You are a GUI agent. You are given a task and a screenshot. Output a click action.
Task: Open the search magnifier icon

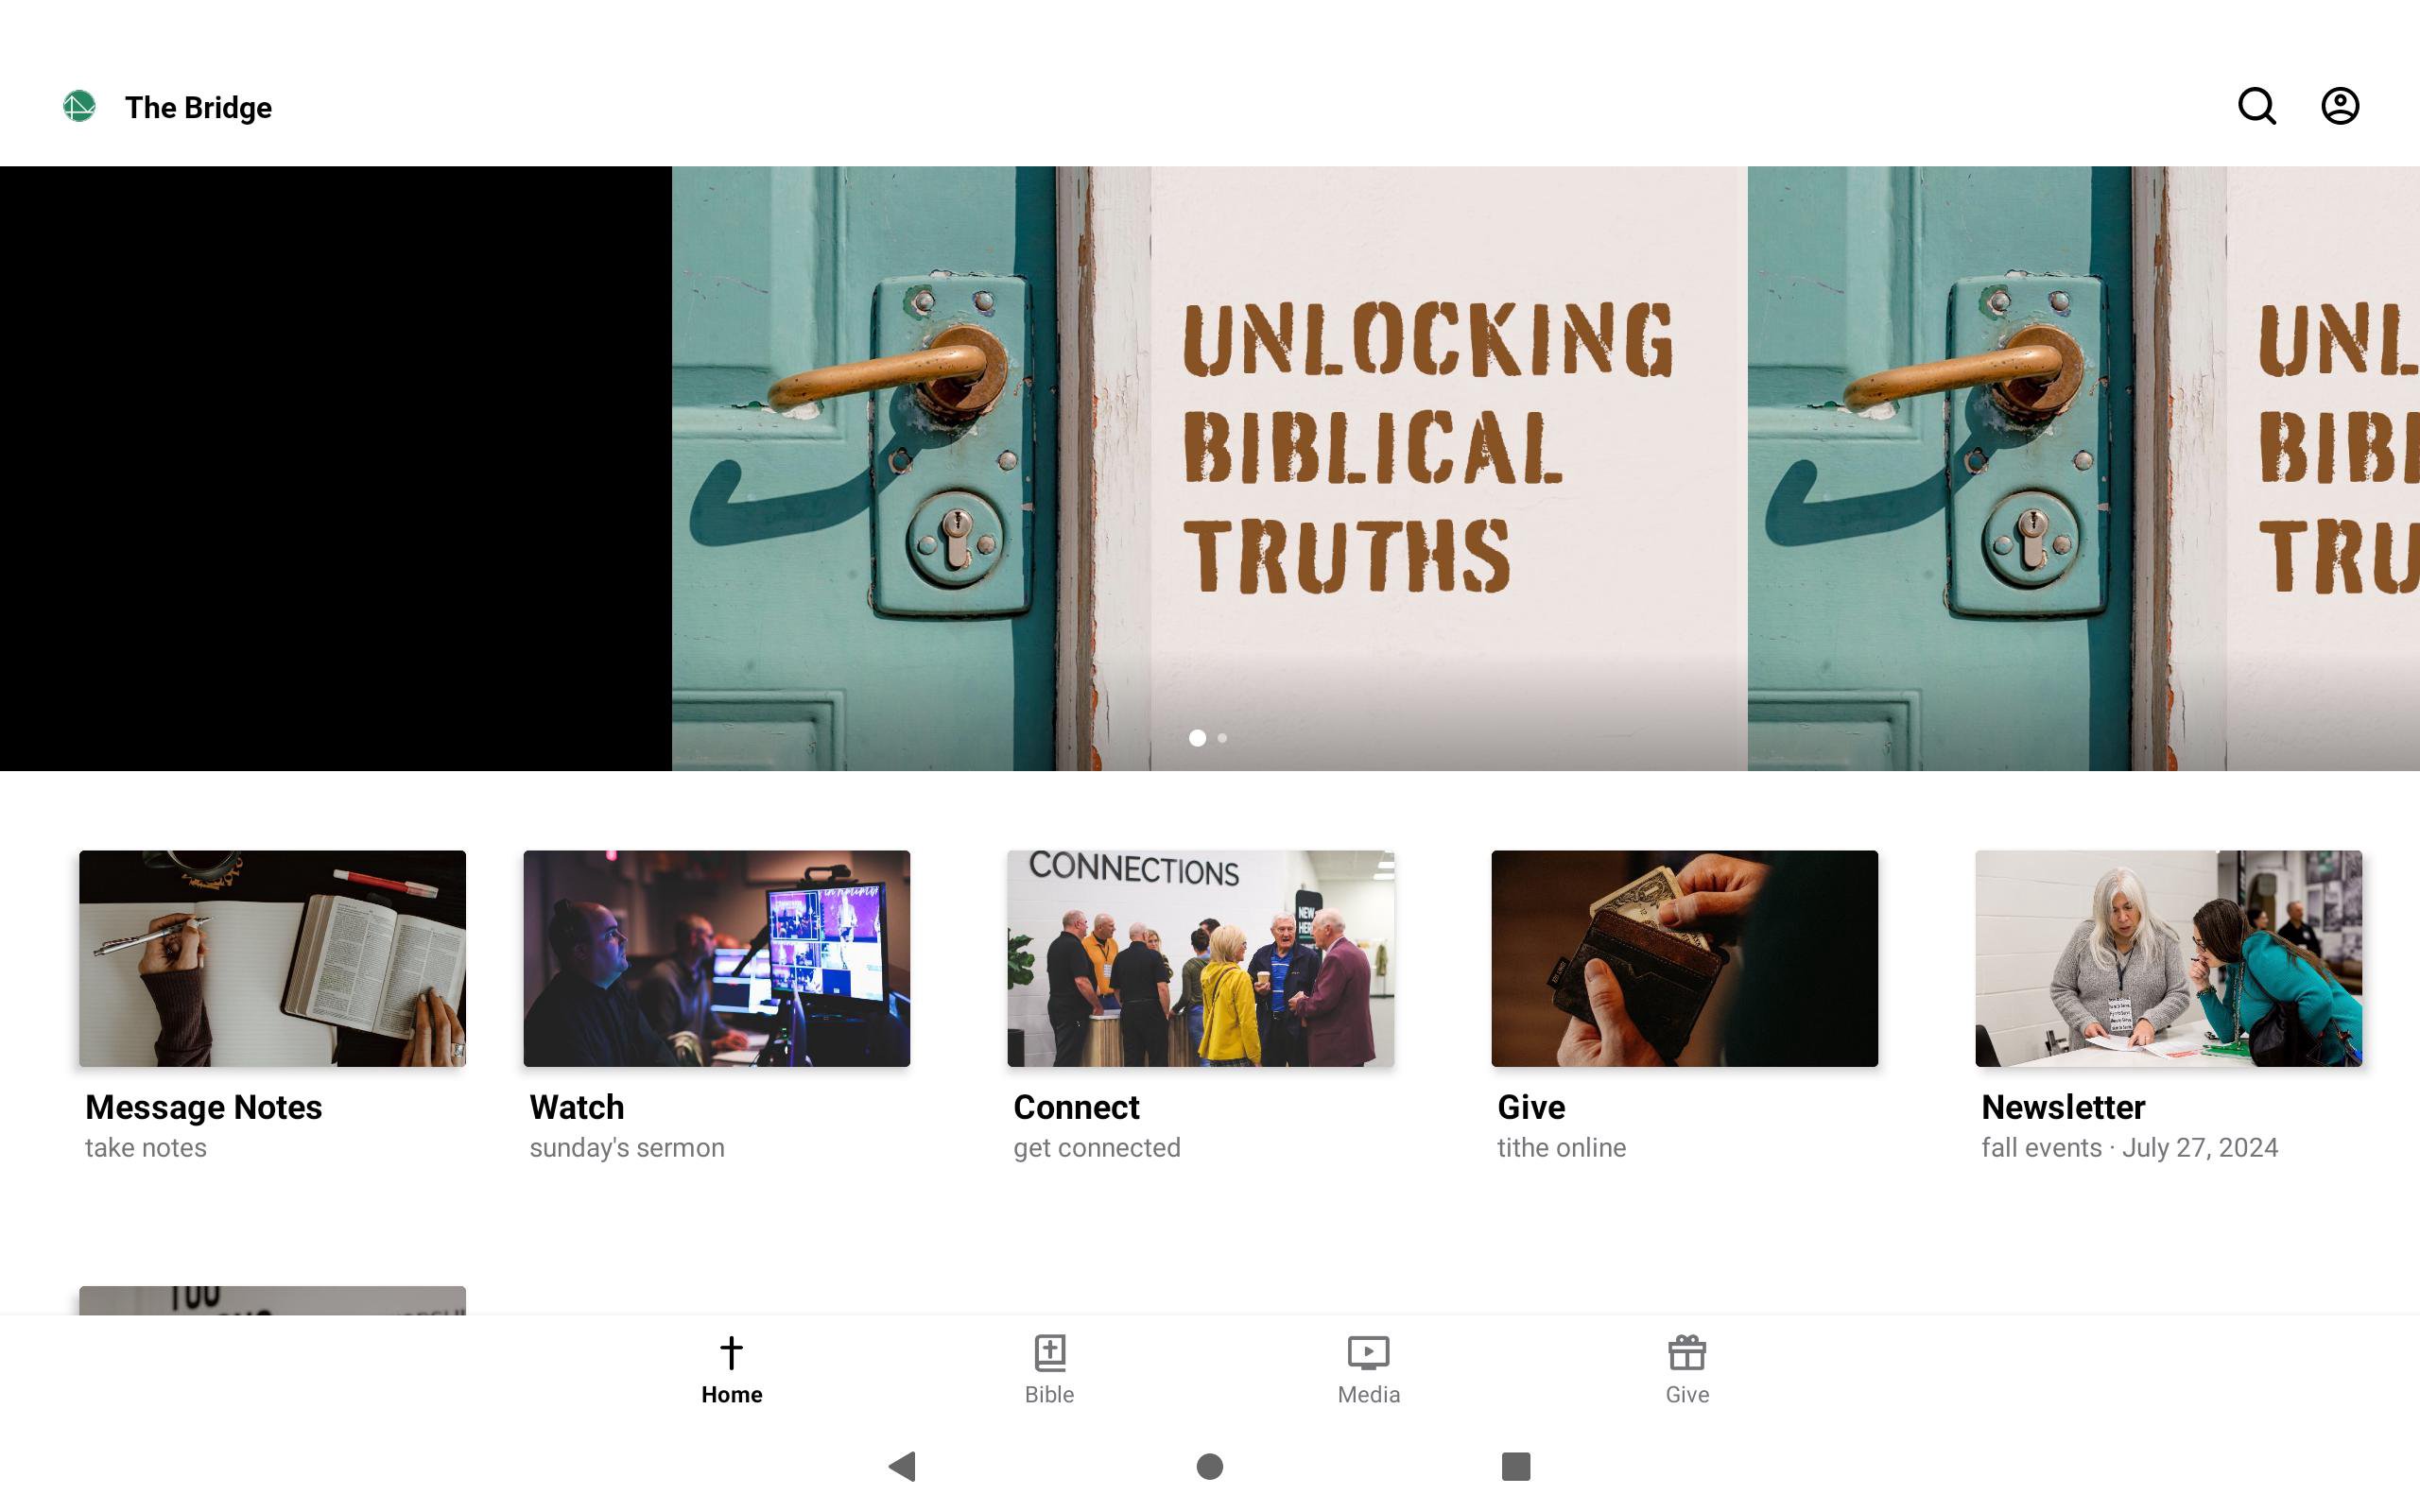pyautogui.click(x=2256, y=106)
